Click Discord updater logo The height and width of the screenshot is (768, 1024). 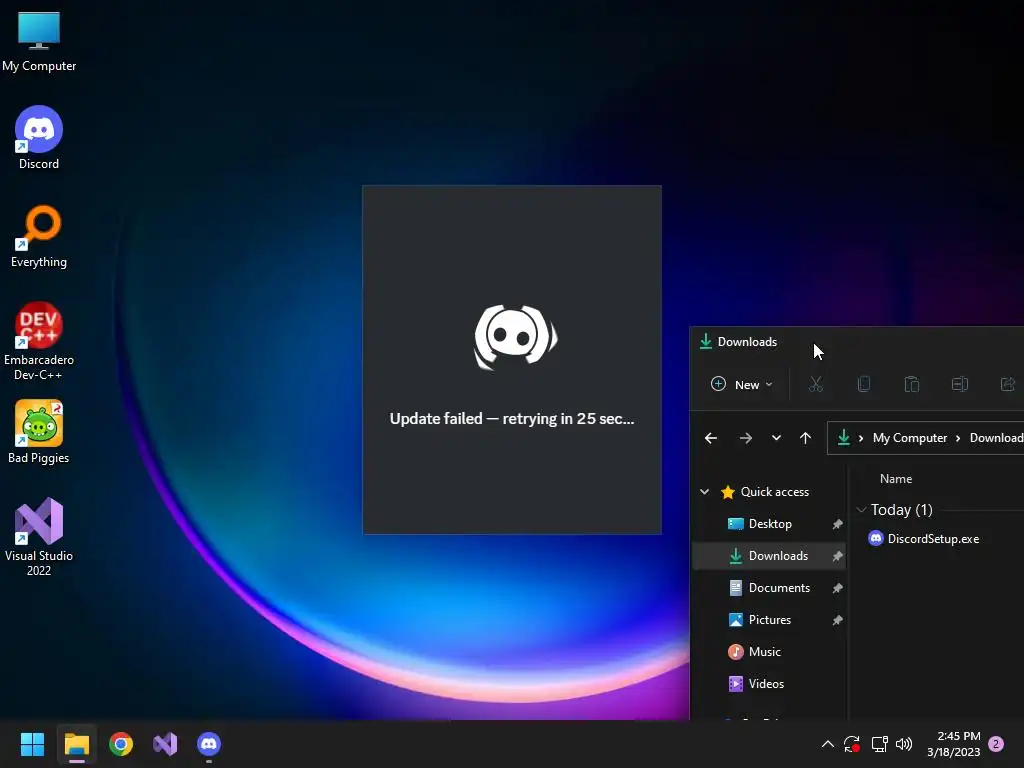[x=515, y=337]
